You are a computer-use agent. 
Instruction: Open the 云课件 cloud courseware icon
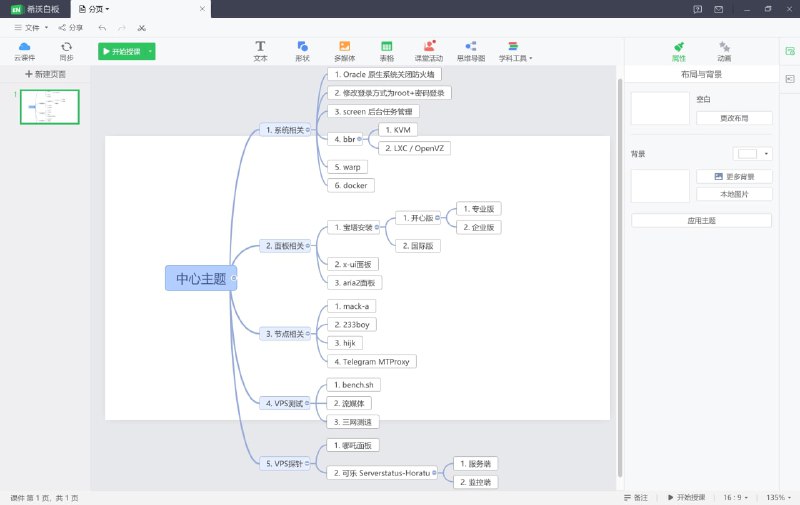tap(24, 50)
